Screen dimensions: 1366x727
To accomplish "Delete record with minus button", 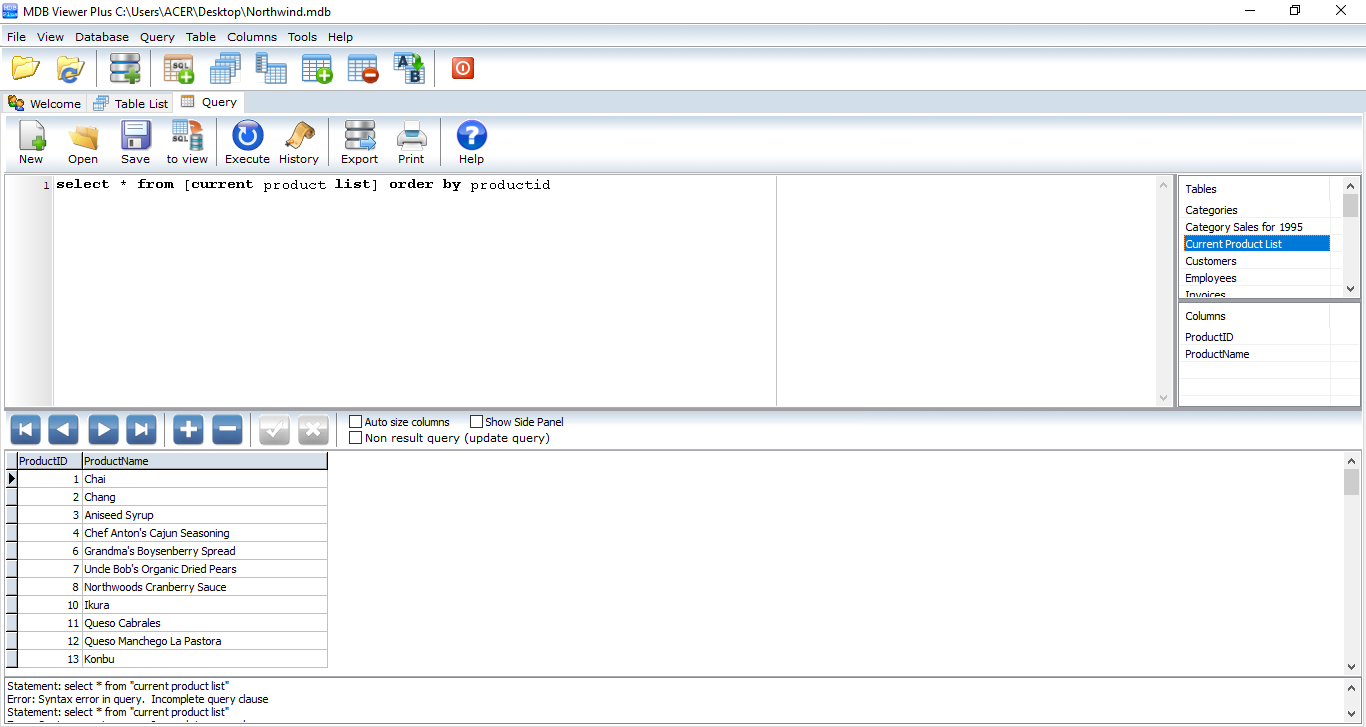I will click(228, 430).
